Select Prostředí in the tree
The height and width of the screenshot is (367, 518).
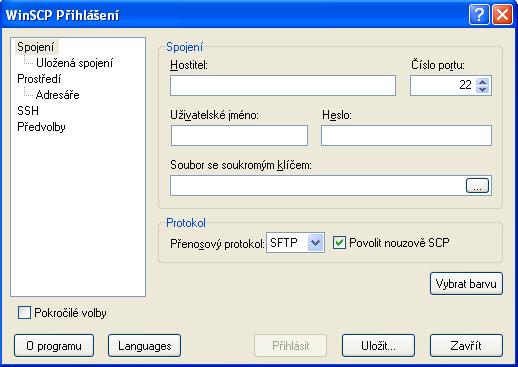point(39,79)
